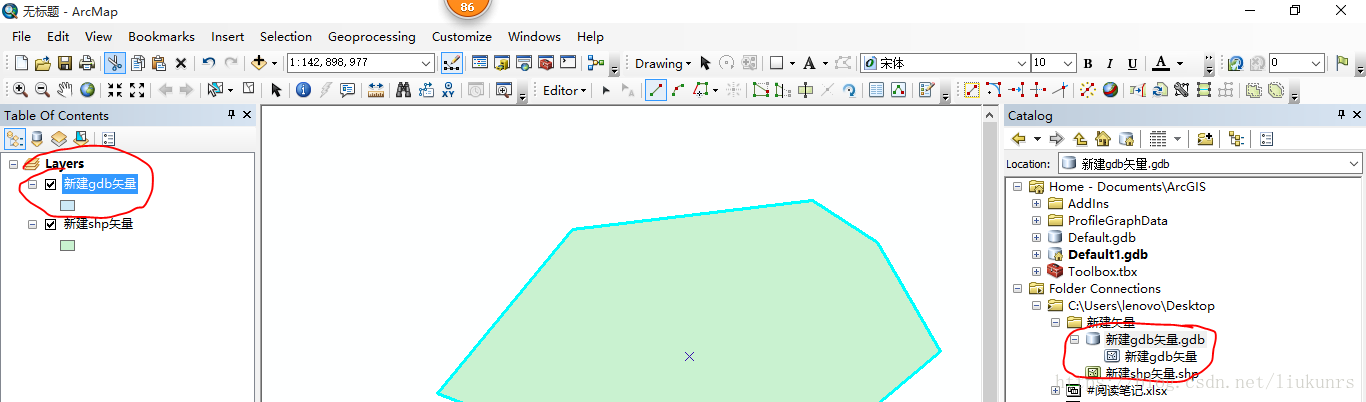The height and width of the screenshot is (402, 1366).
Task: Open the Geoprocessing menu
Action: click(x=371, y=36)
